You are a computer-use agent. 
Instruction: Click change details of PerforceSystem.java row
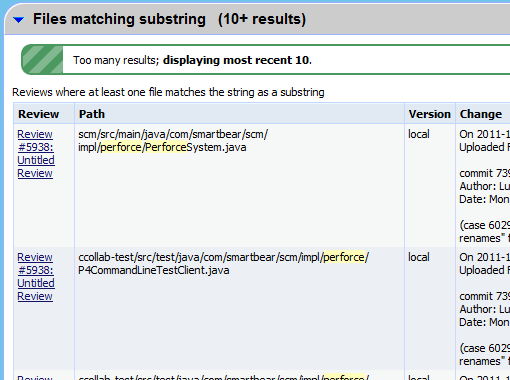(483, 185)
